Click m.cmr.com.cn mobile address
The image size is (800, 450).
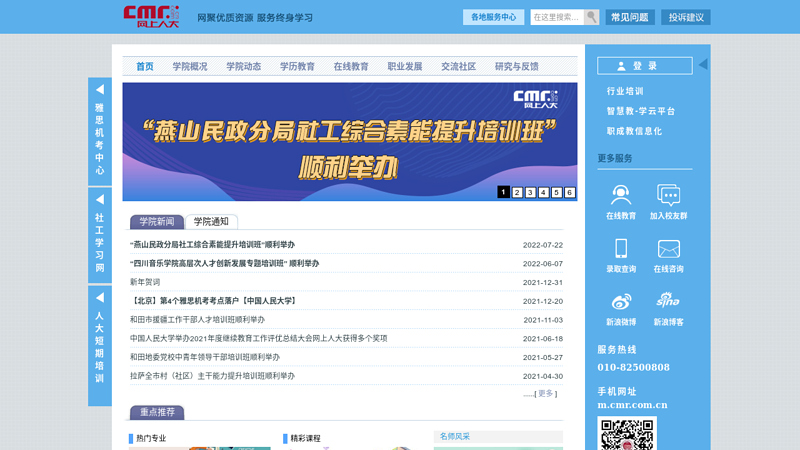pos(633,405)
